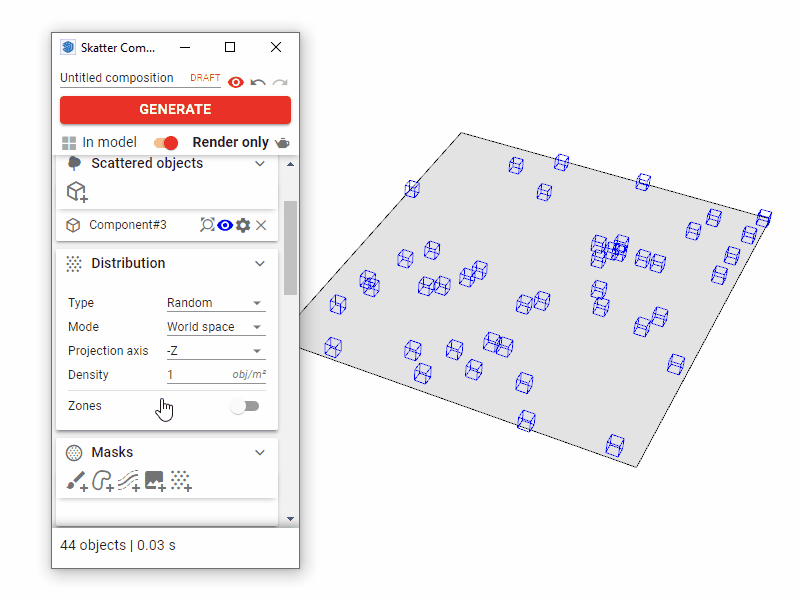Image resolution: width=800 pixels, height=600 pixels.
Task: Open settings gear for Component#3
Action: [x=243, y=225]
